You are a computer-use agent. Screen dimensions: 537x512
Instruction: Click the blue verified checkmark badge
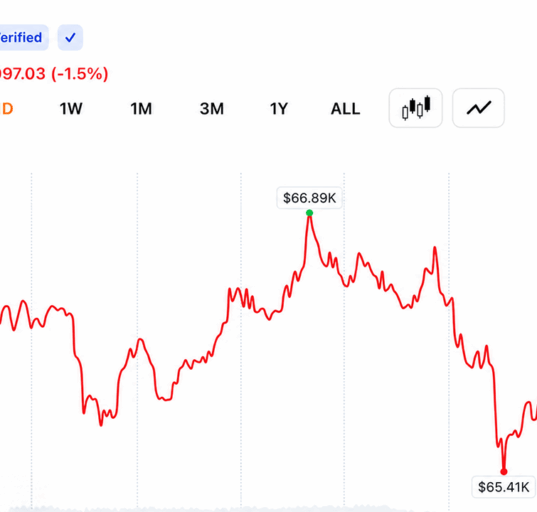(x=70, y=37)
